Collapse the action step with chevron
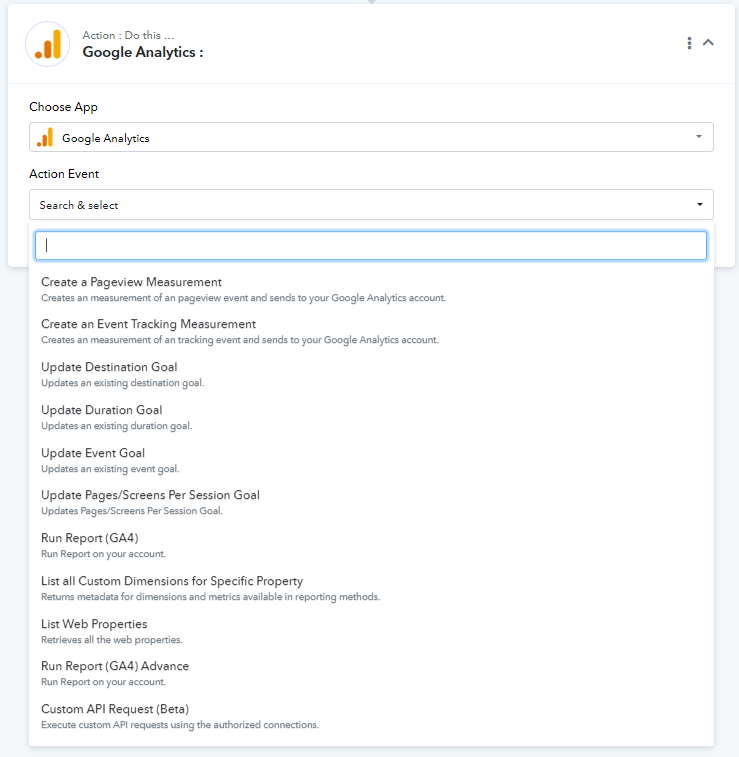This screenshot has width=739, height=757. point(708,42)
